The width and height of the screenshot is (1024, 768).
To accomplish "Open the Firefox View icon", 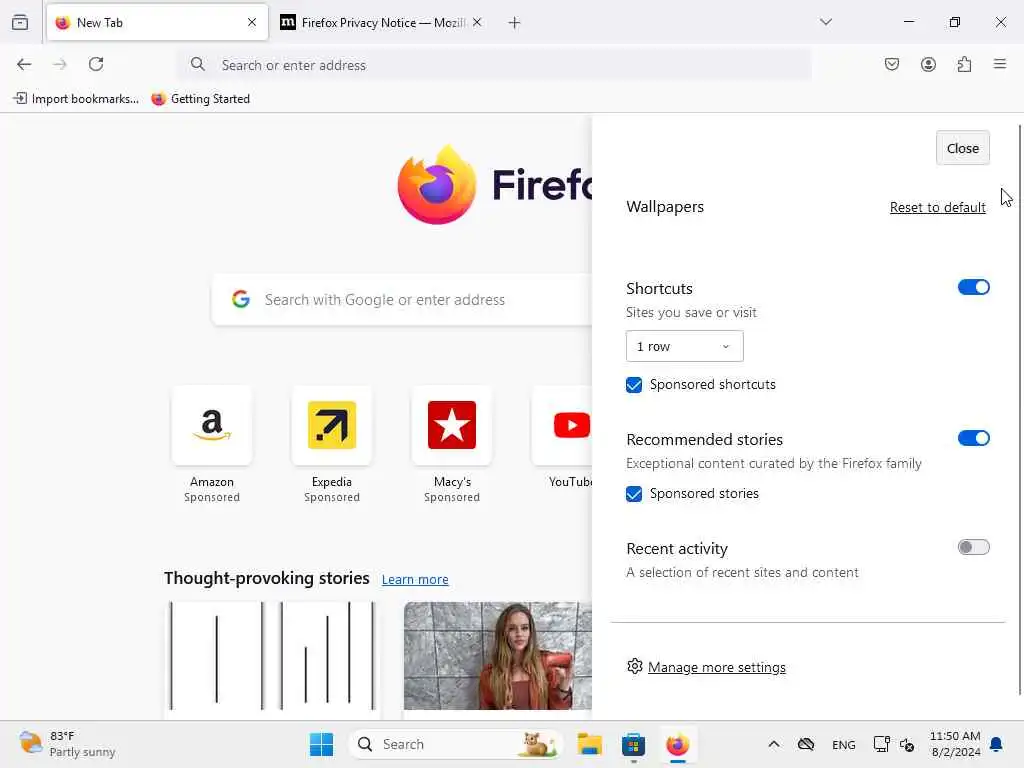I will point(20,22).
